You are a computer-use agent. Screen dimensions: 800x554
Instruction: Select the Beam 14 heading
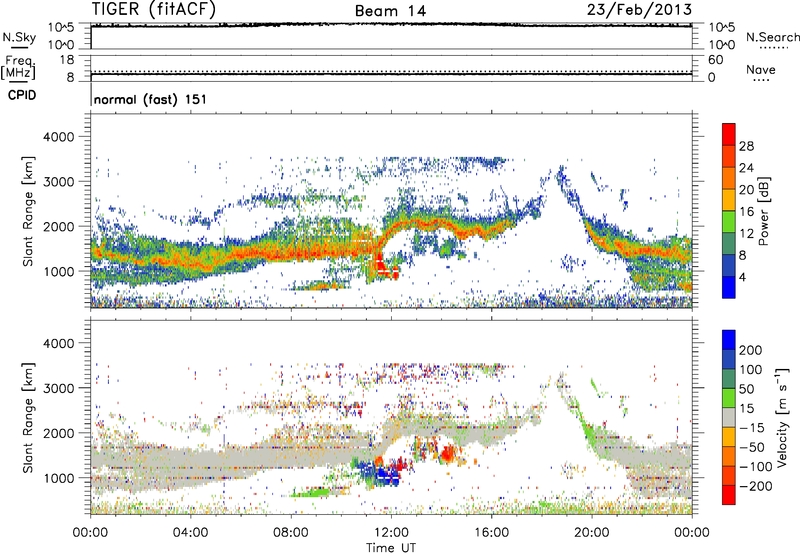click(390, 11)
